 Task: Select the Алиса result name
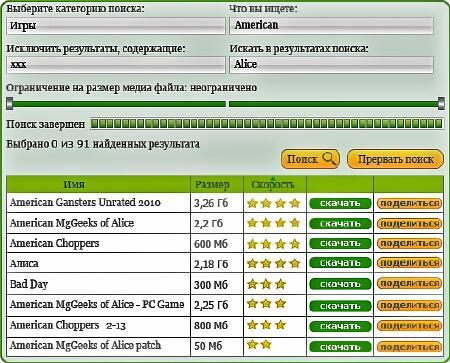click(24, 263)
